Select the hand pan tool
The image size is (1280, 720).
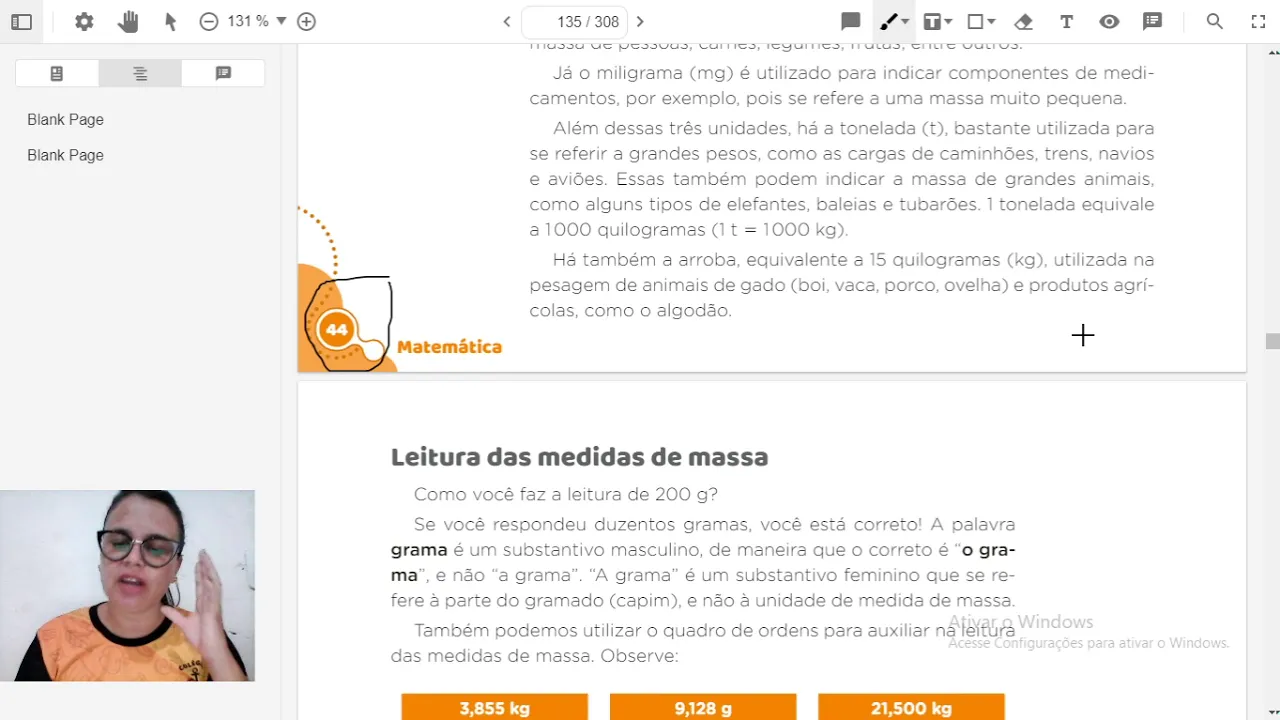[x=127, y=21]
